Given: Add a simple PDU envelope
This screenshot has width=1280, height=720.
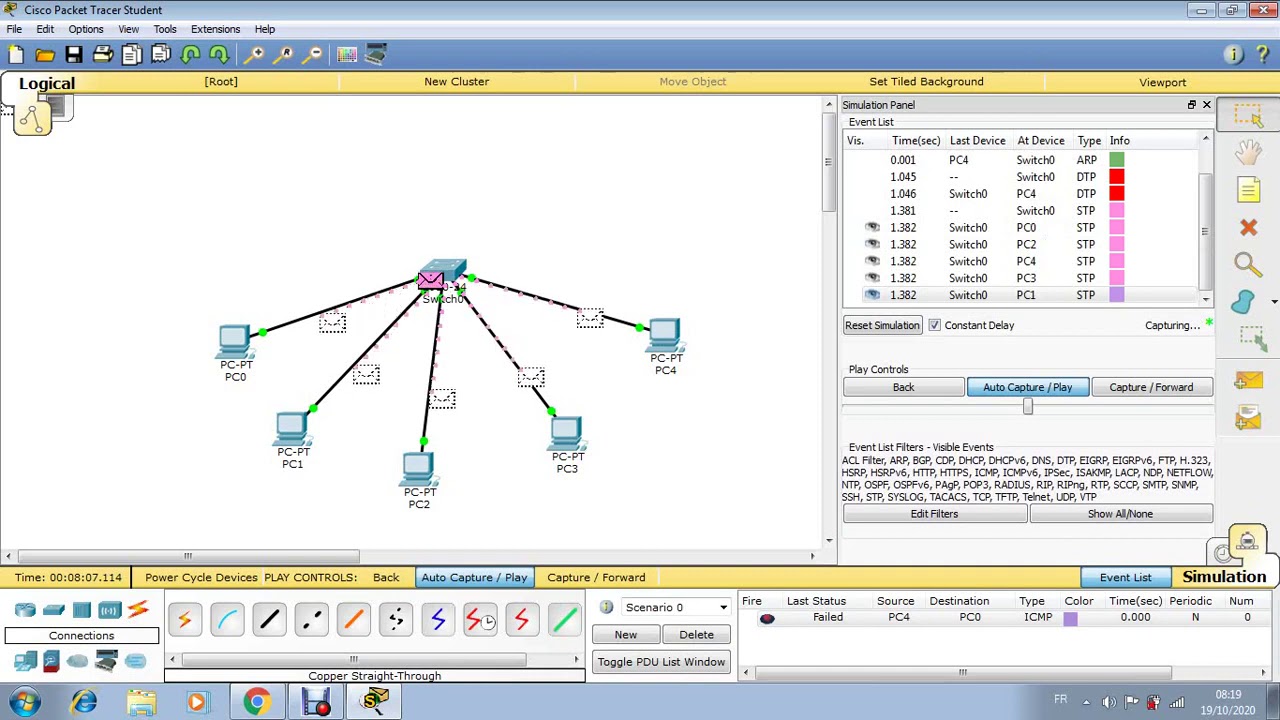Looking at the screenshot, I should [1247, 381].
